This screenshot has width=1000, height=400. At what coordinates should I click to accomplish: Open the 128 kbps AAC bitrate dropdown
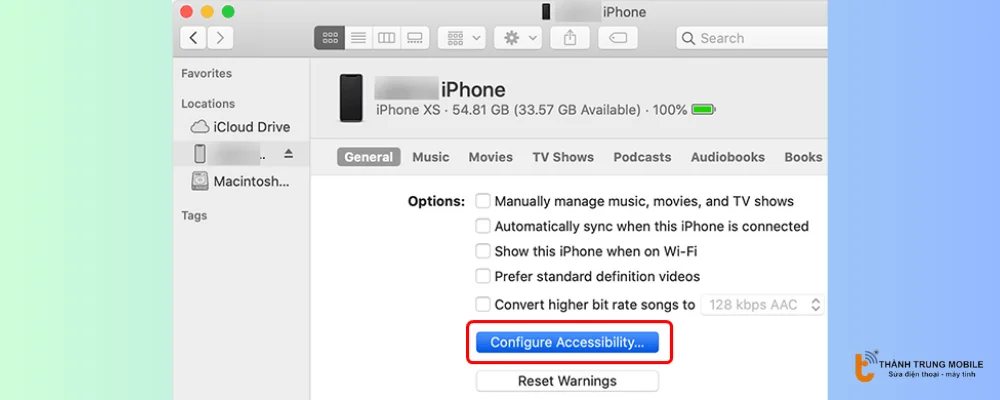point(763,304)
